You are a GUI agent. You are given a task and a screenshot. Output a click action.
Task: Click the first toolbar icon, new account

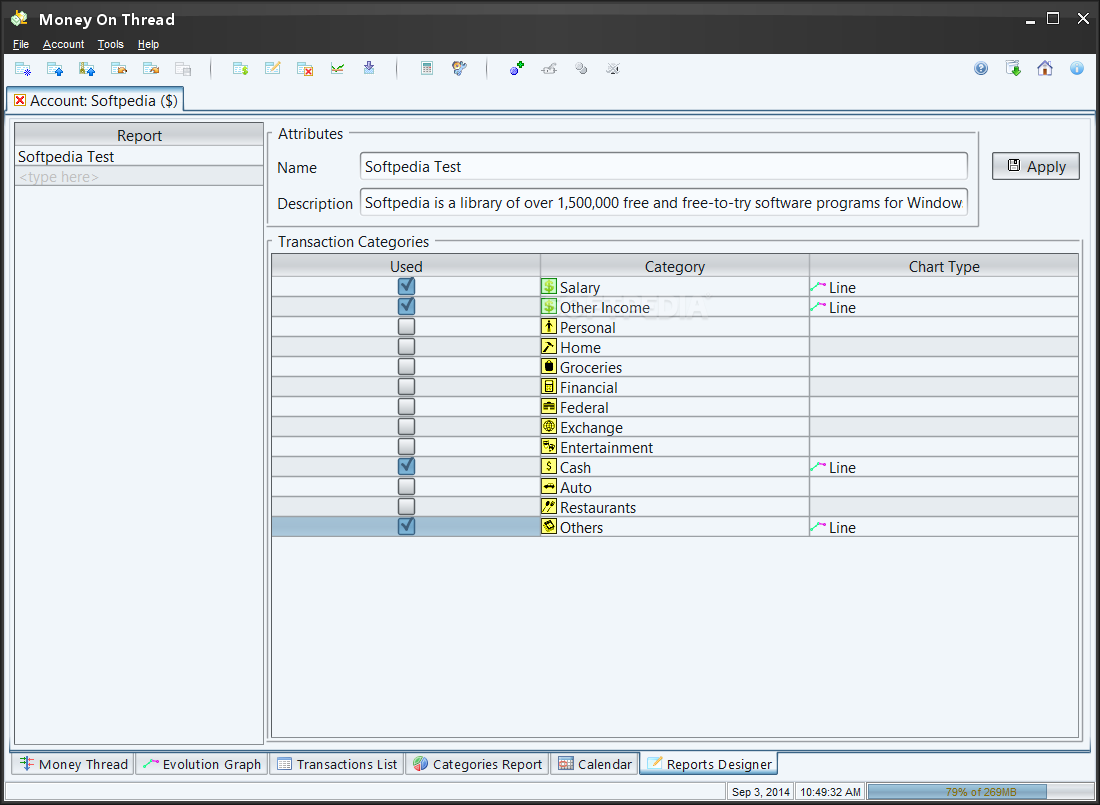click(23, 69)
